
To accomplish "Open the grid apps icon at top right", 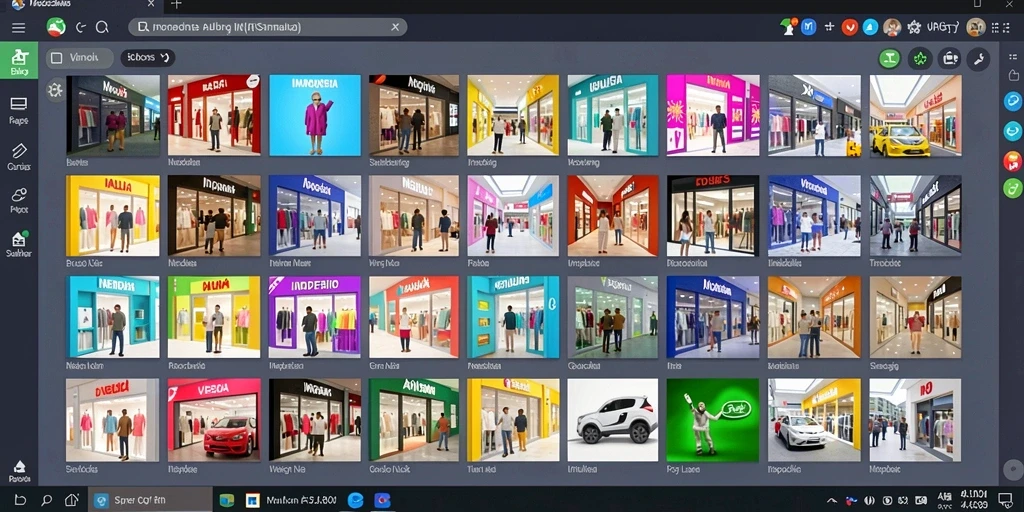I will point(997,27).
